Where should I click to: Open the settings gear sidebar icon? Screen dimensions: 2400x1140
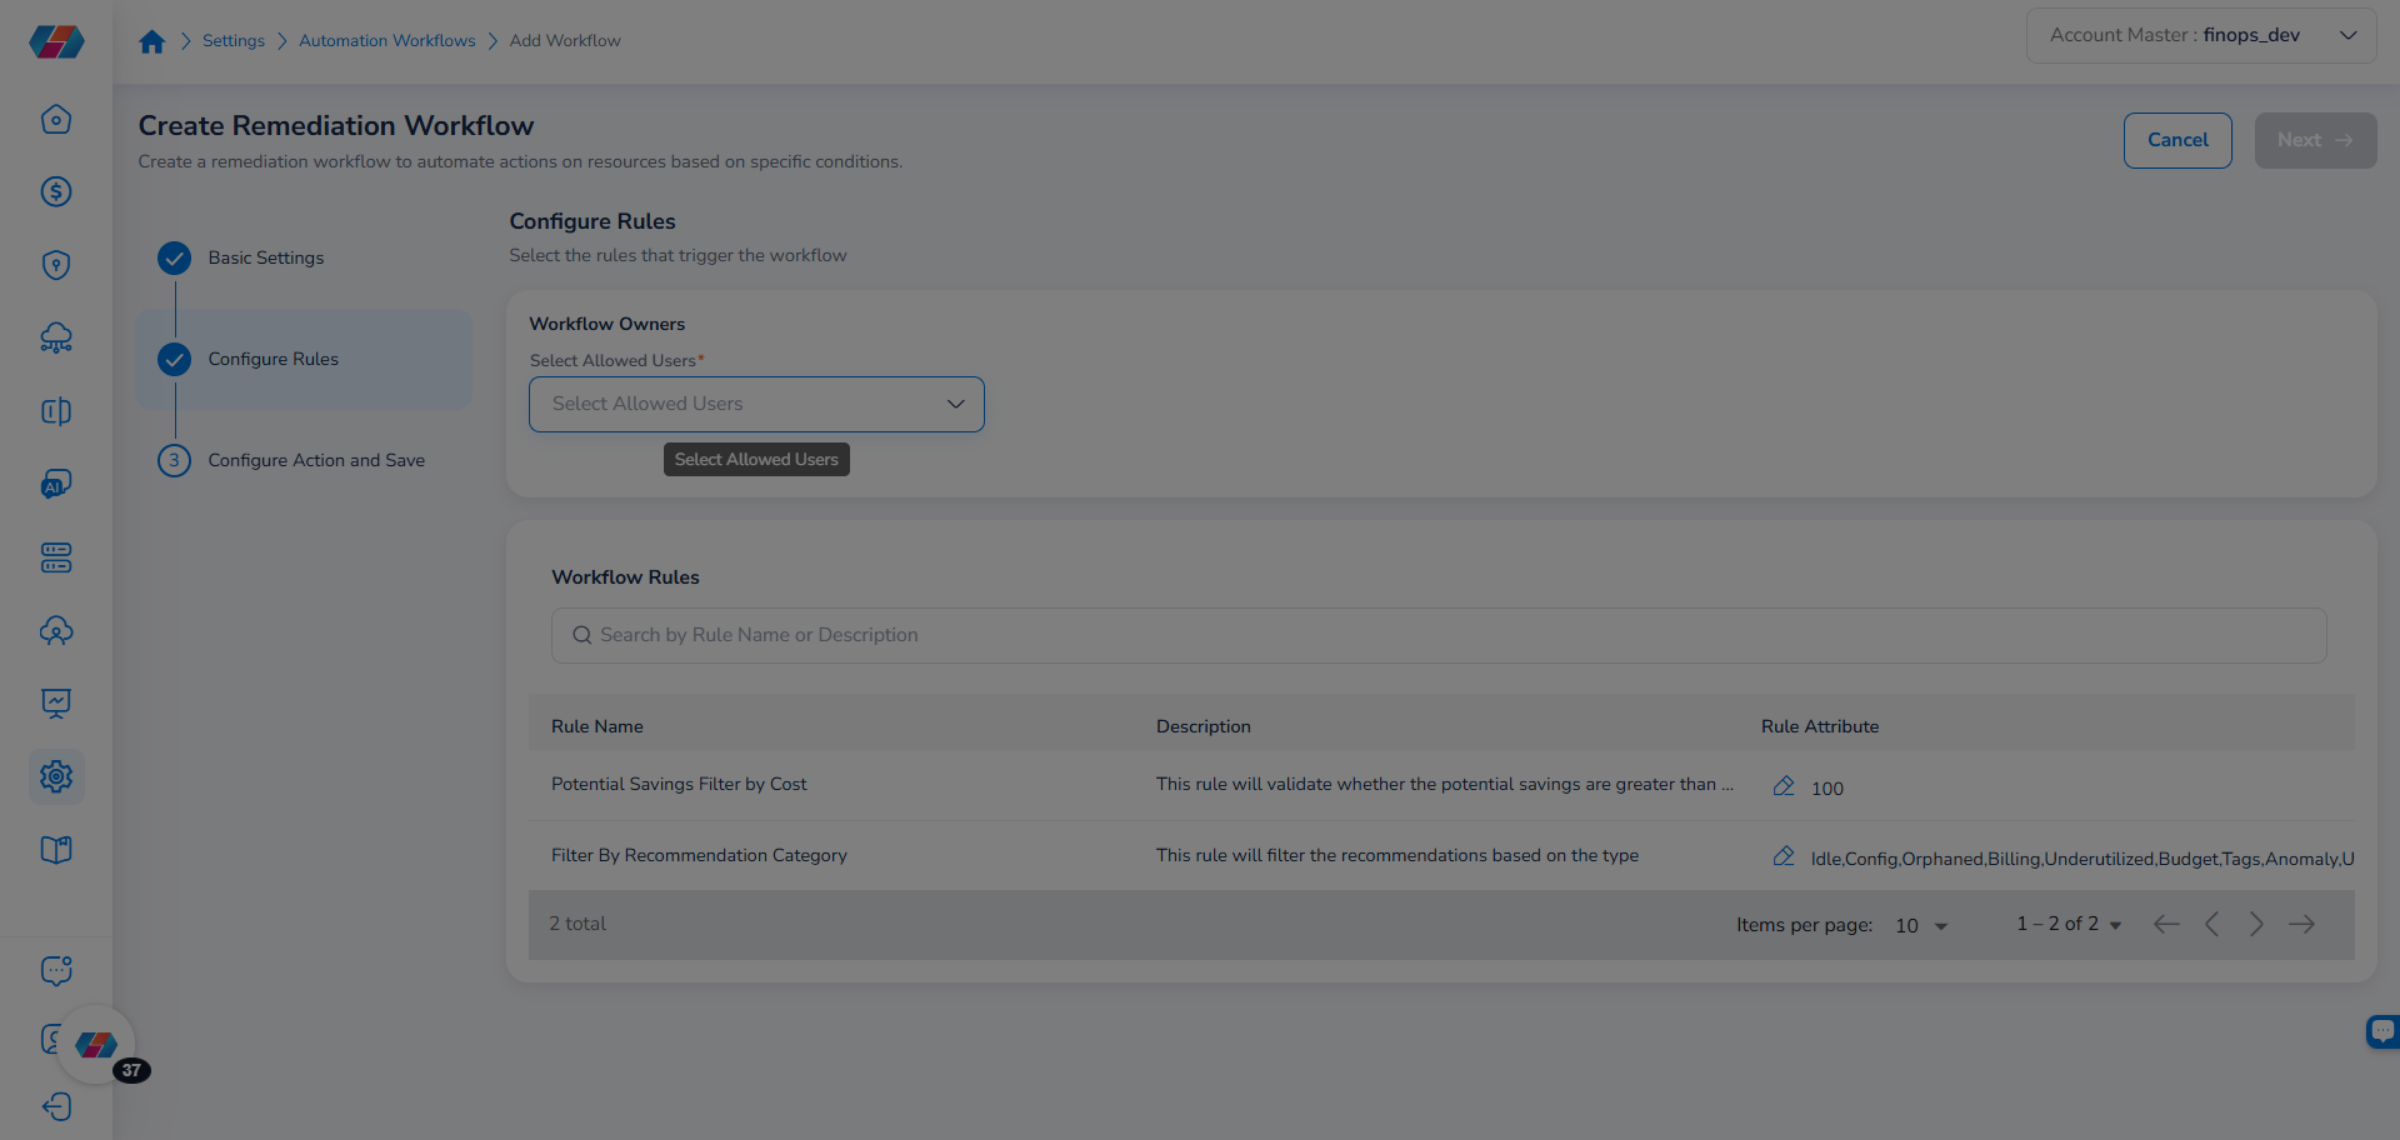pos(56,776)
